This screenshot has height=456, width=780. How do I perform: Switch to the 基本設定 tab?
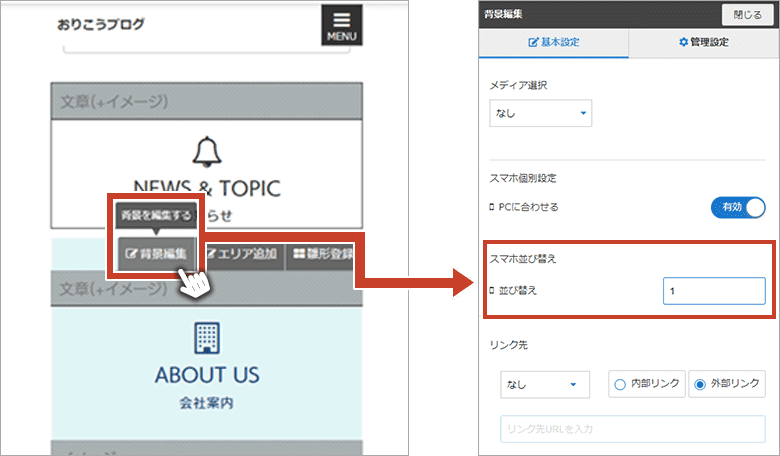(x=553, y=43)
